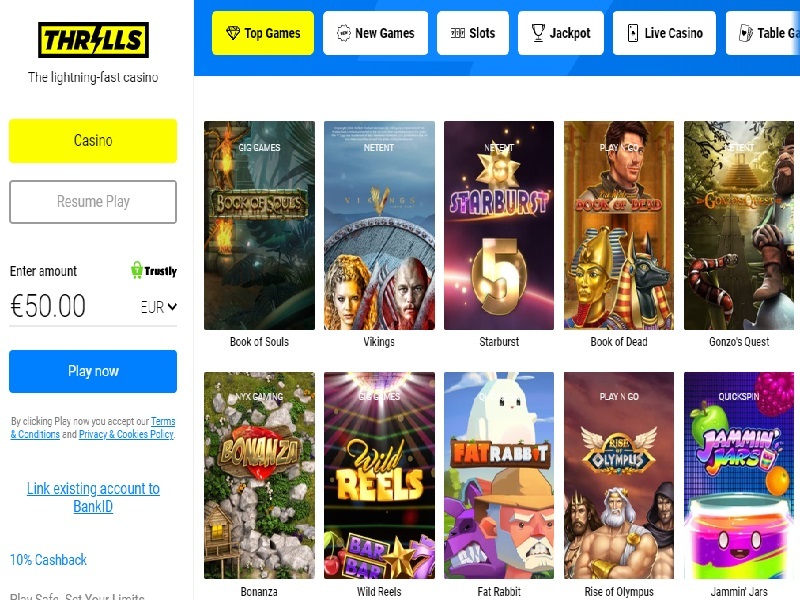Click the card icon on Live Casino
Image resolution: width=800 pixels, height=600 pixels.
point(633,33)
